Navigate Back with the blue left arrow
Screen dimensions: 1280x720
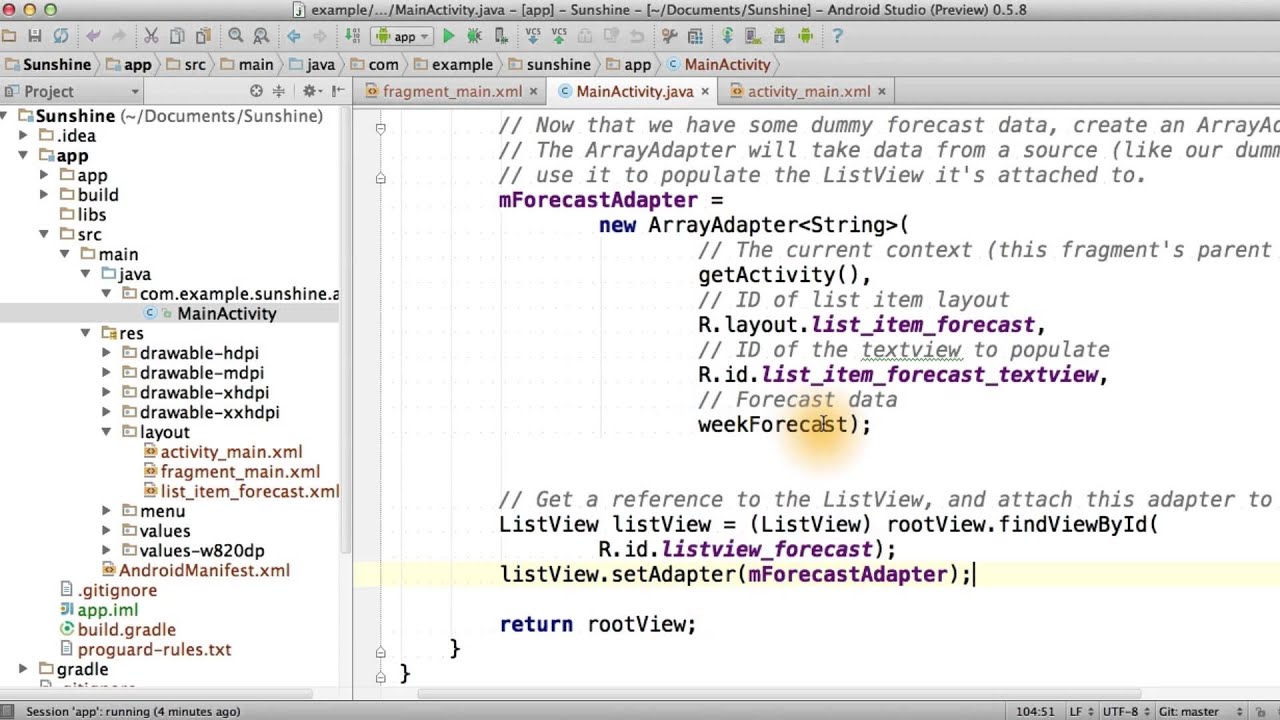pos(294,37)
